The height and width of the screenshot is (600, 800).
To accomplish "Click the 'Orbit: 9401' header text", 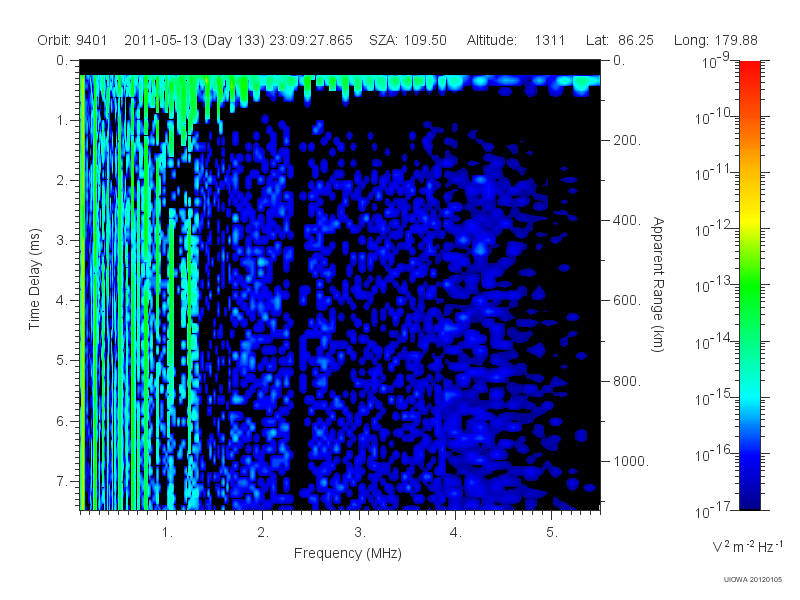I will (x=72, y=40).
